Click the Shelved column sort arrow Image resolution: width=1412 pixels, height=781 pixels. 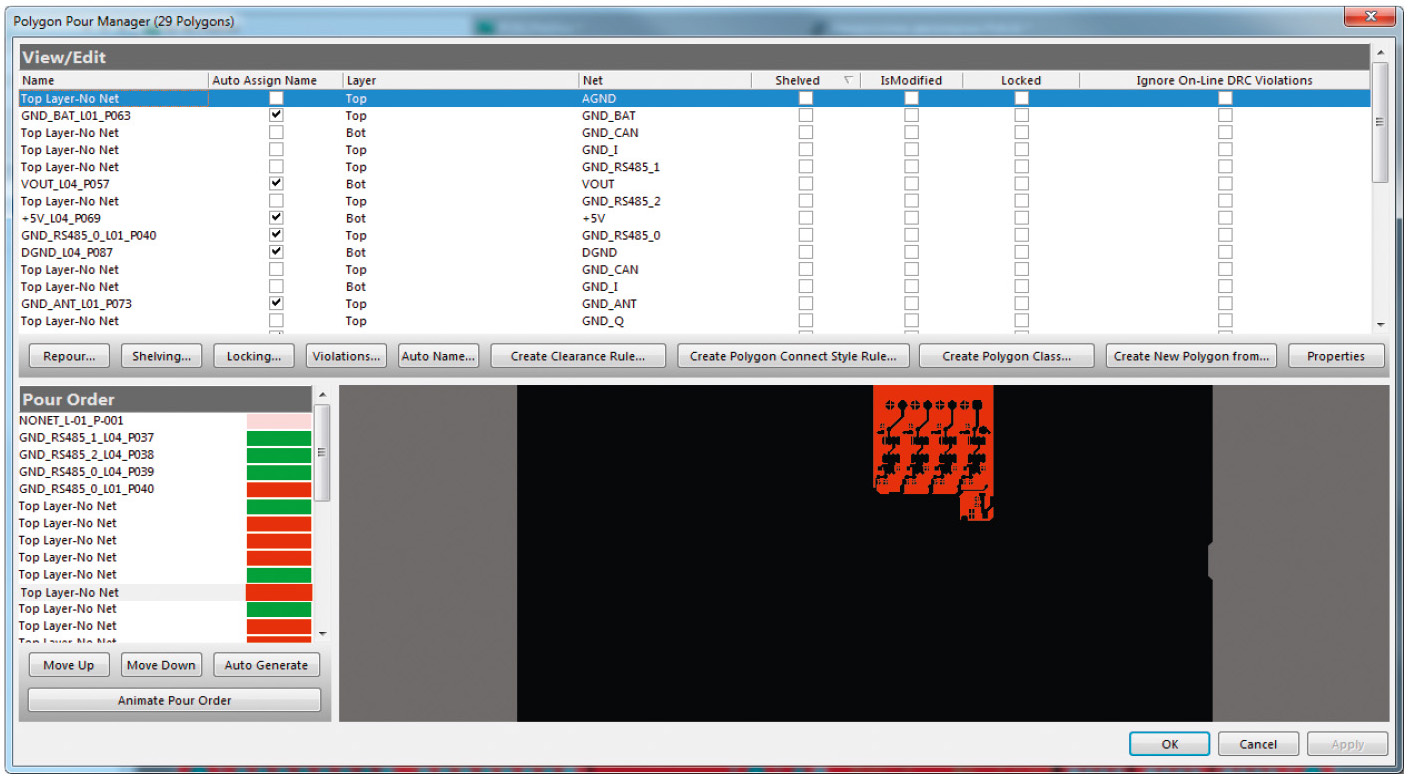(848, 80)
